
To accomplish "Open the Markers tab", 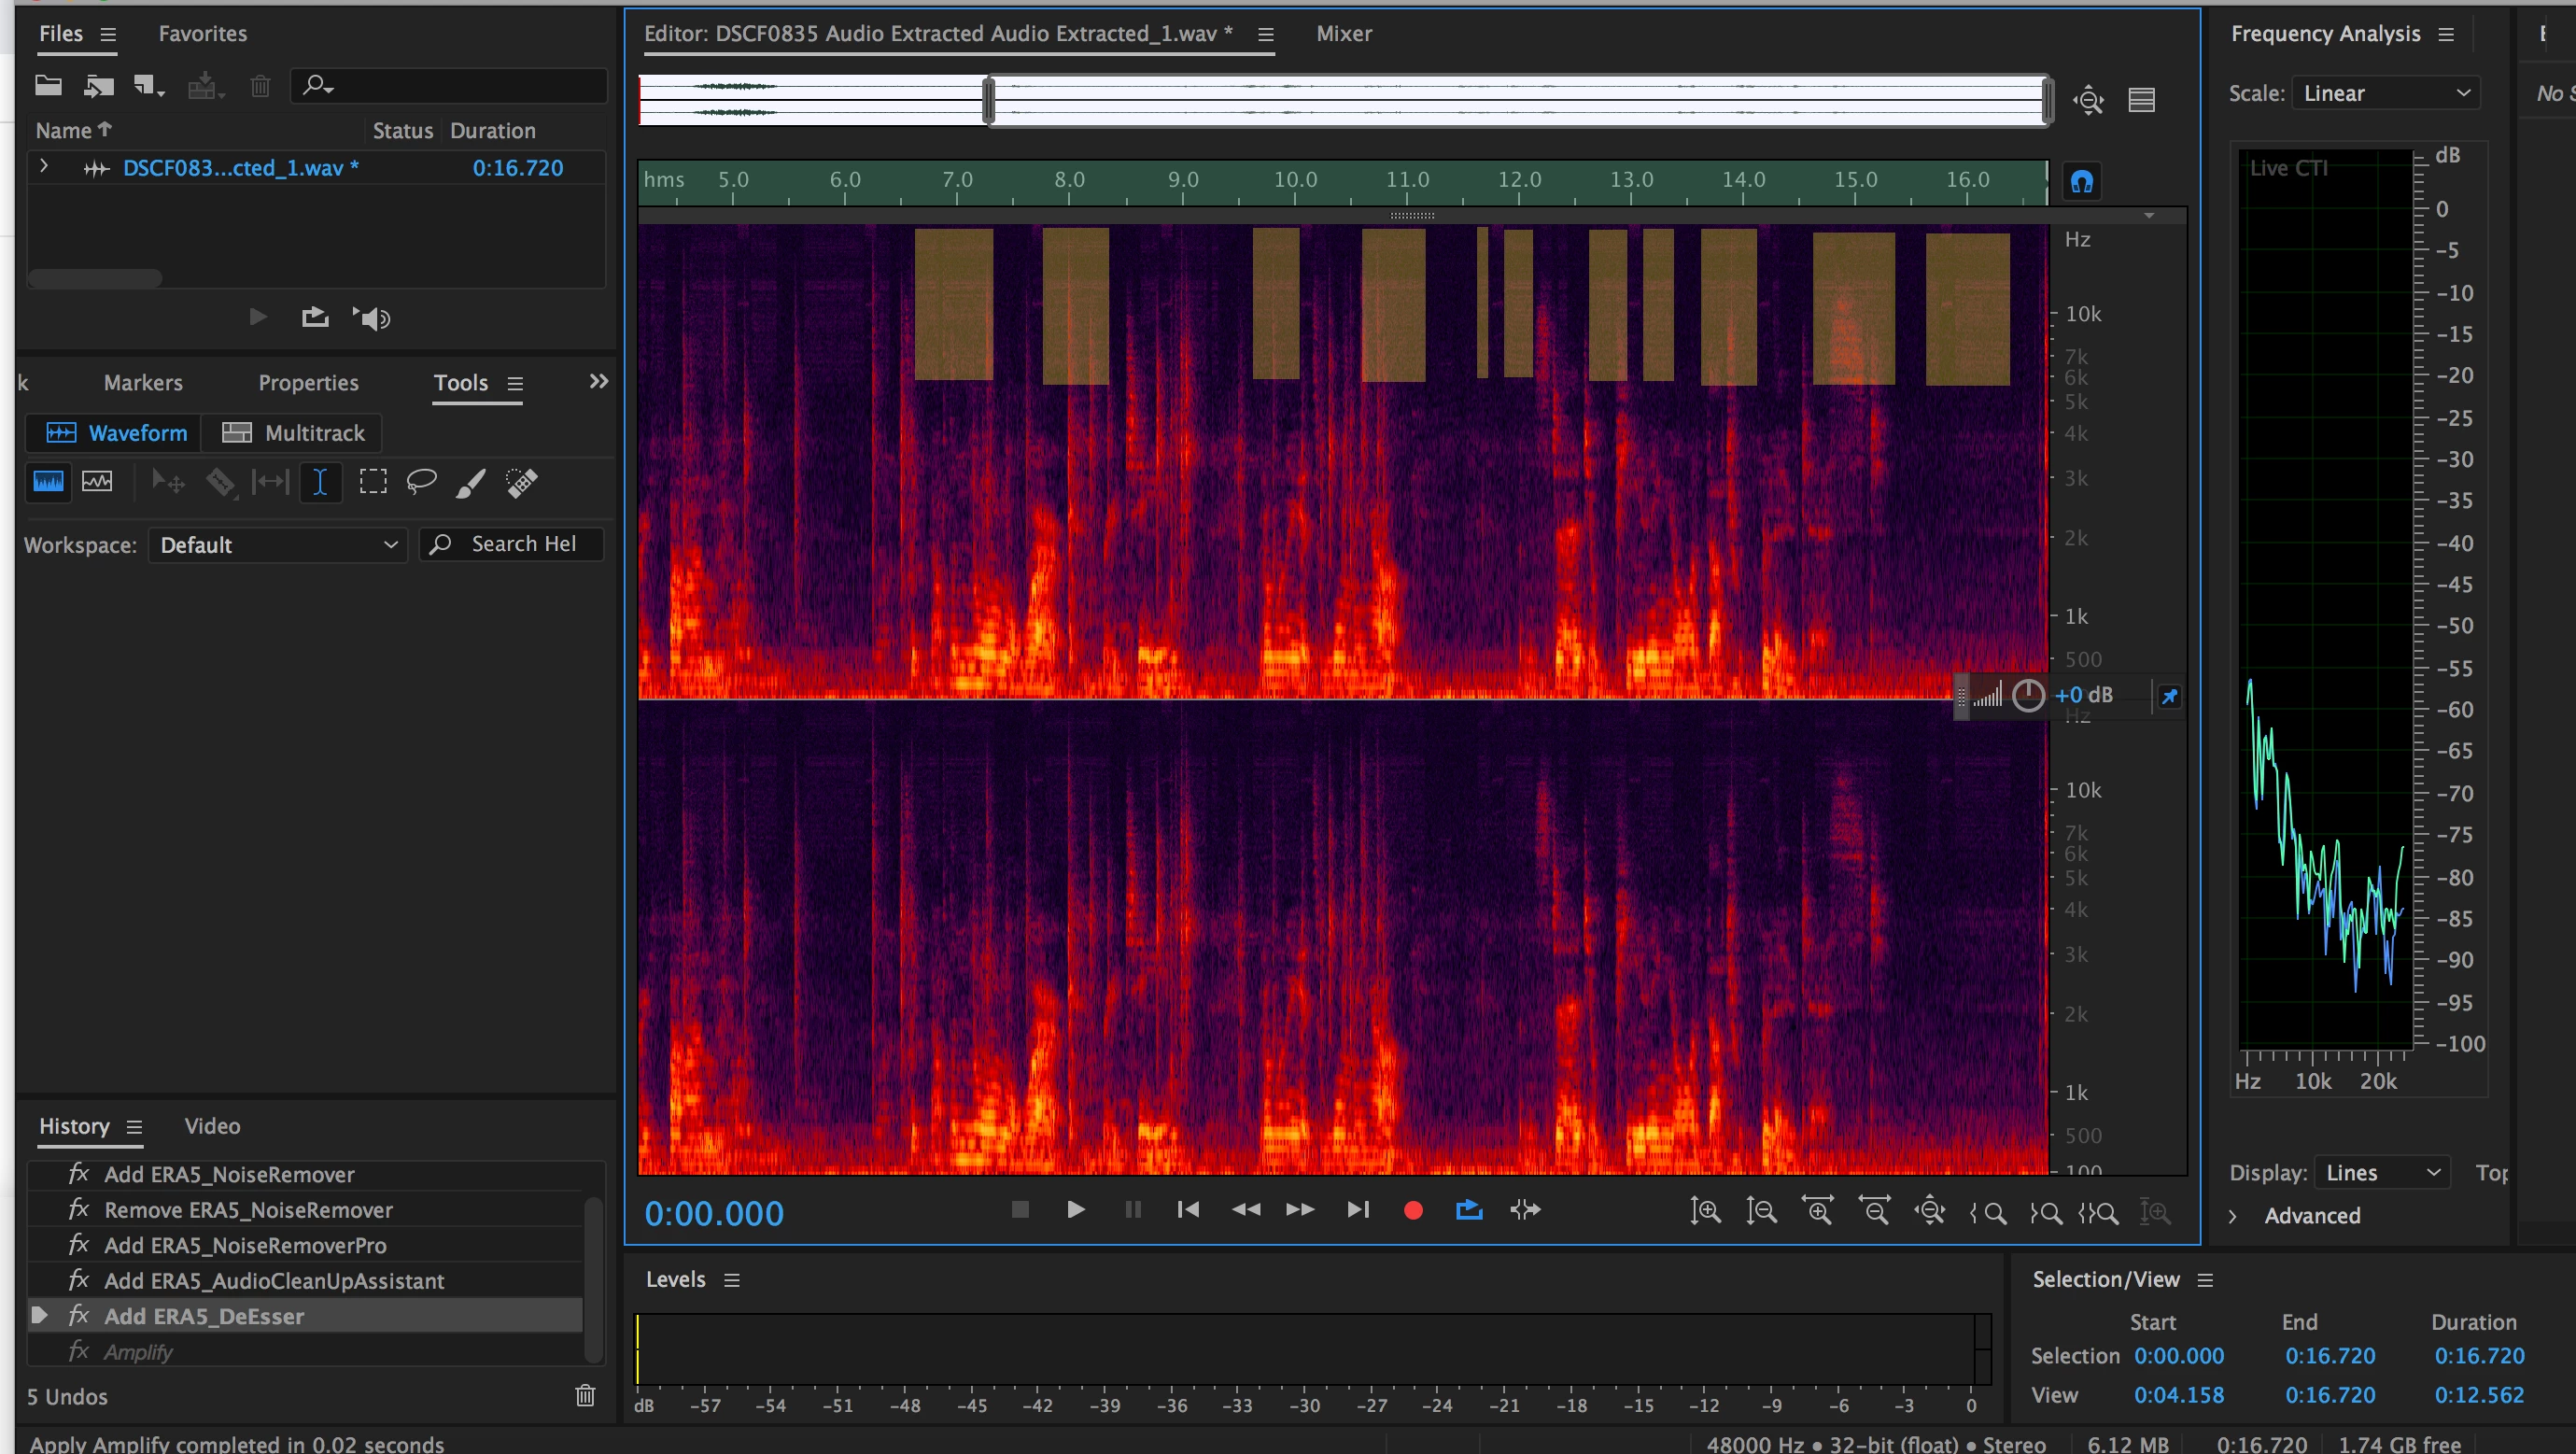I will pyautogui.click(x=143, y=383).
